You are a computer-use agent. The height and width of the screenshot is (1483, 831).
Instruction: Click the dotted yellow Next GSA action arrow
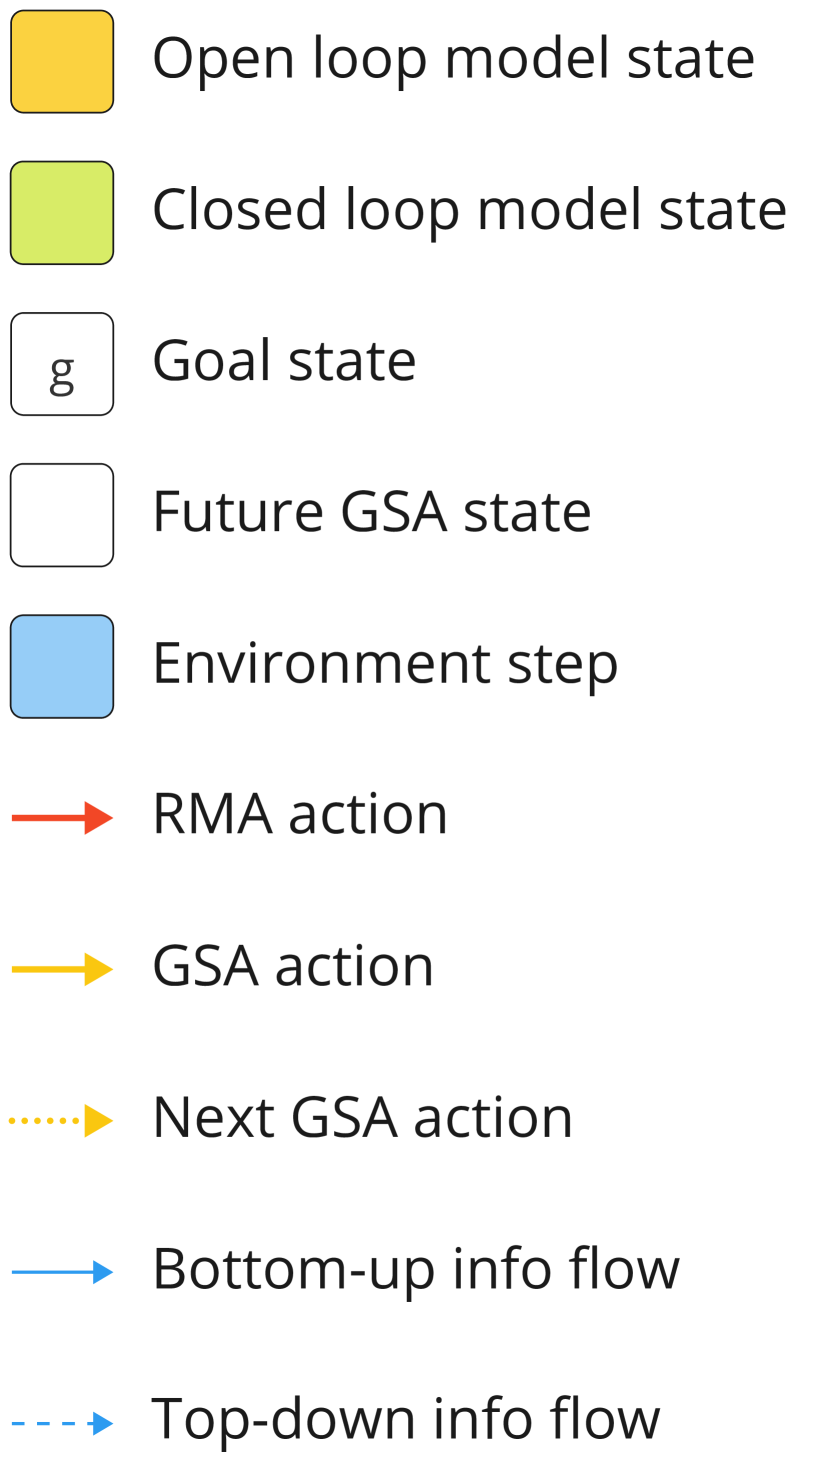click(x=62, y=1121)
